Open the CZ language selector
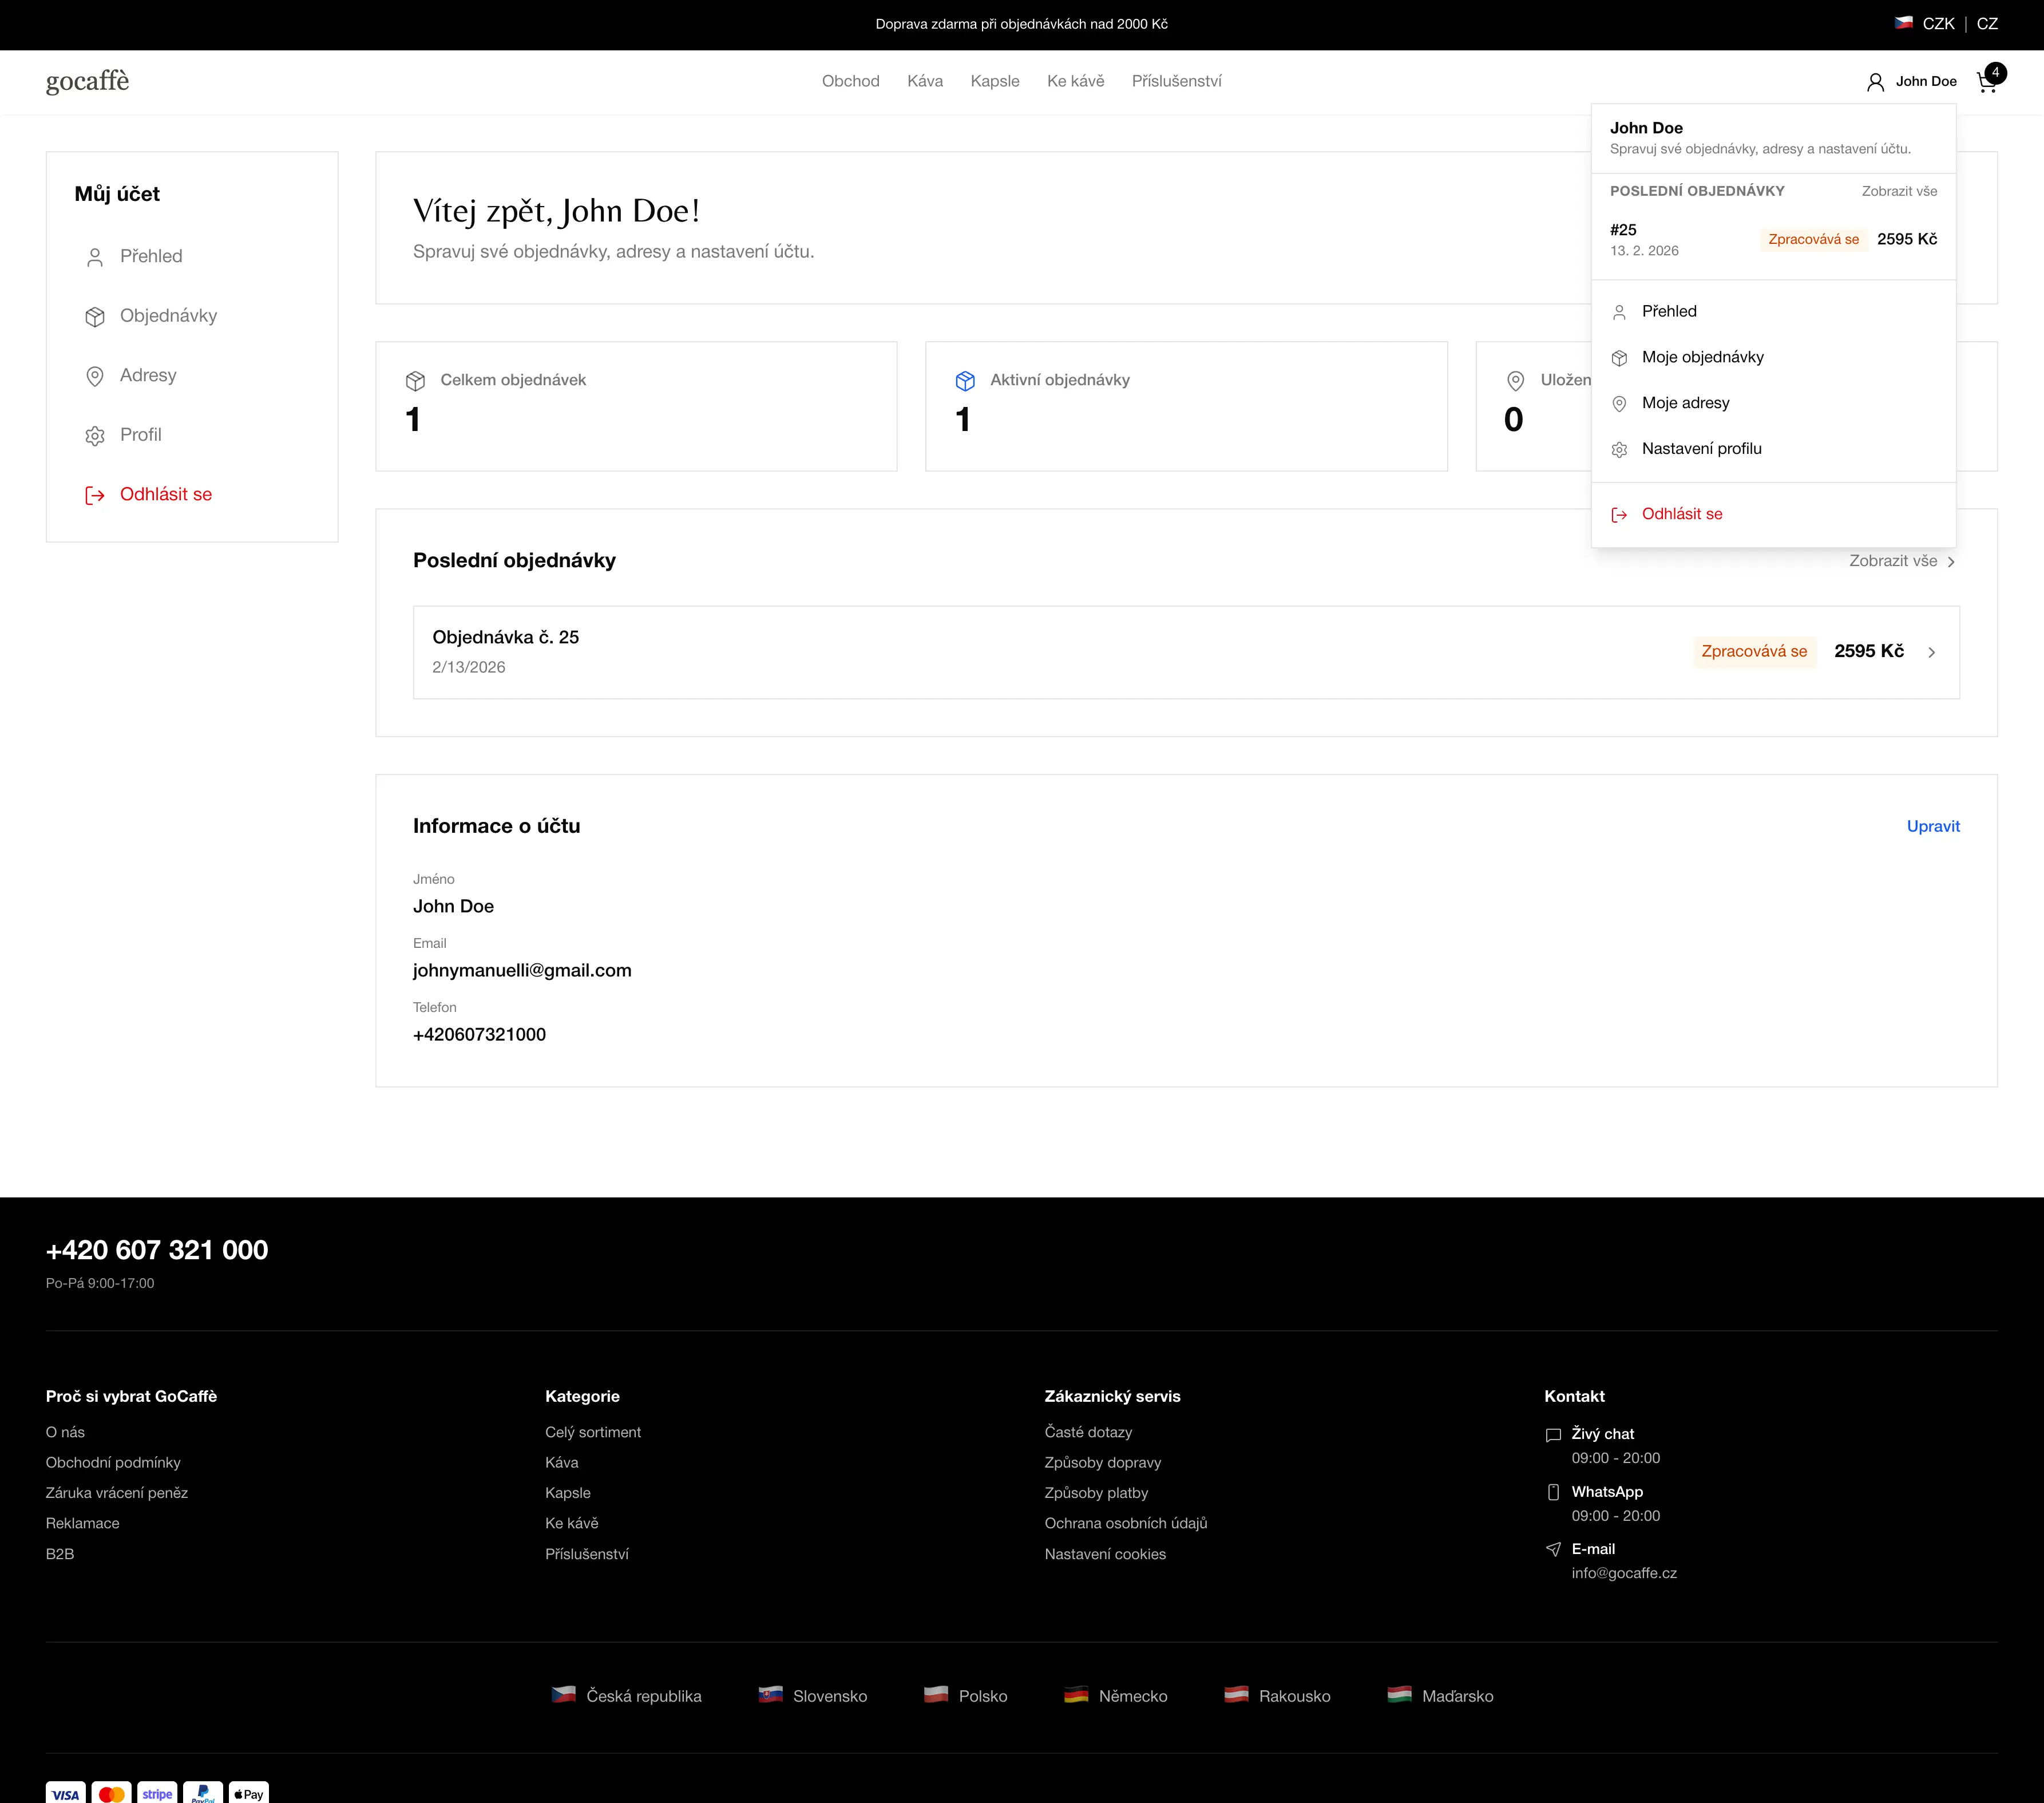This screenshot has height=1803, width=2044. (x=1987, y=24)
